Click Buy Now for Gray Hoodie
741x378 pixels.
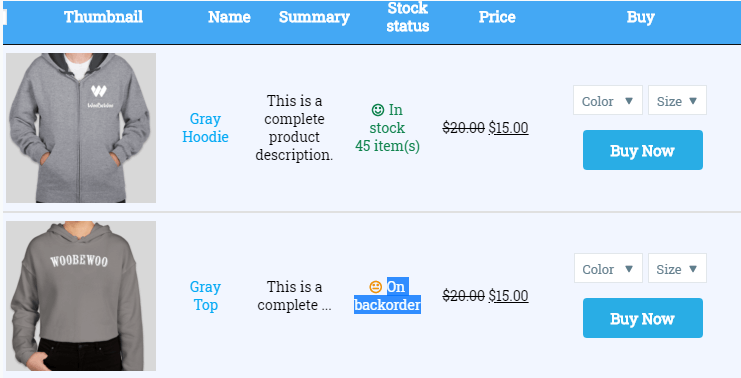click(x=643, y=150)
